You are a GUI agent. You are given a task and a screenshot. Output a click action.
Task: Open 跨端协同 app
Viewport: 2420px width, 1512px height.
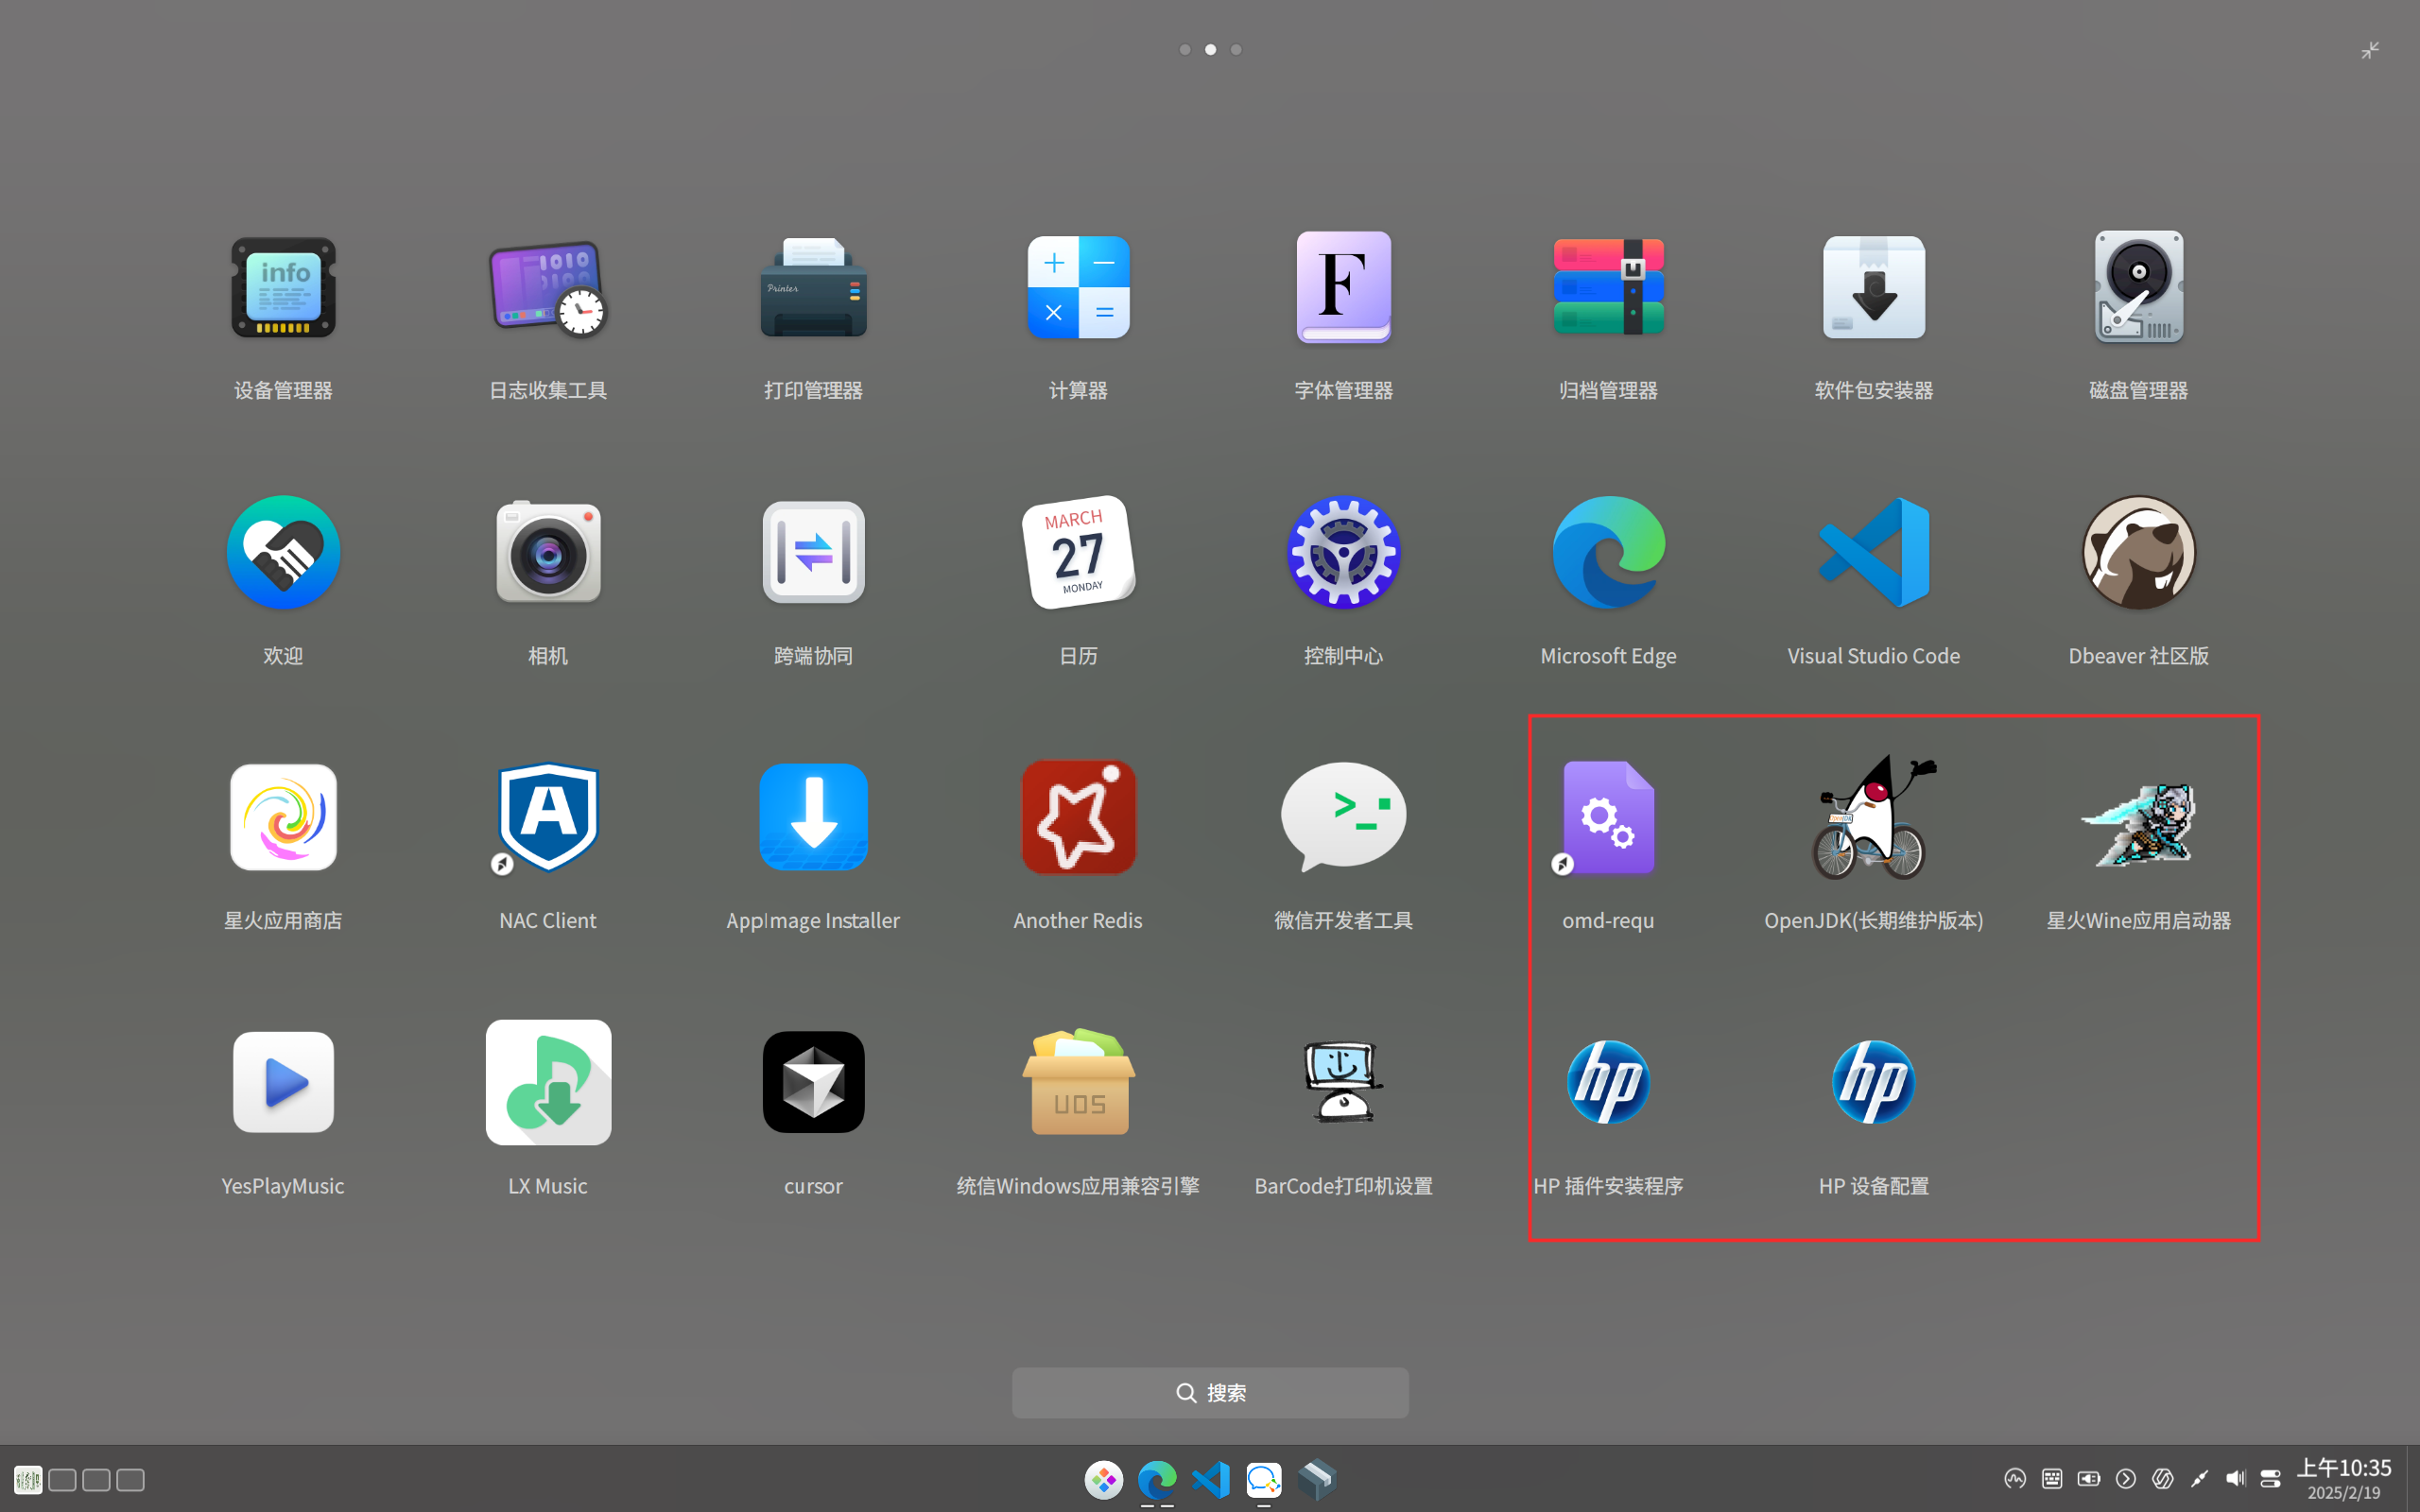pyautogui.click(x=813, y=552)
